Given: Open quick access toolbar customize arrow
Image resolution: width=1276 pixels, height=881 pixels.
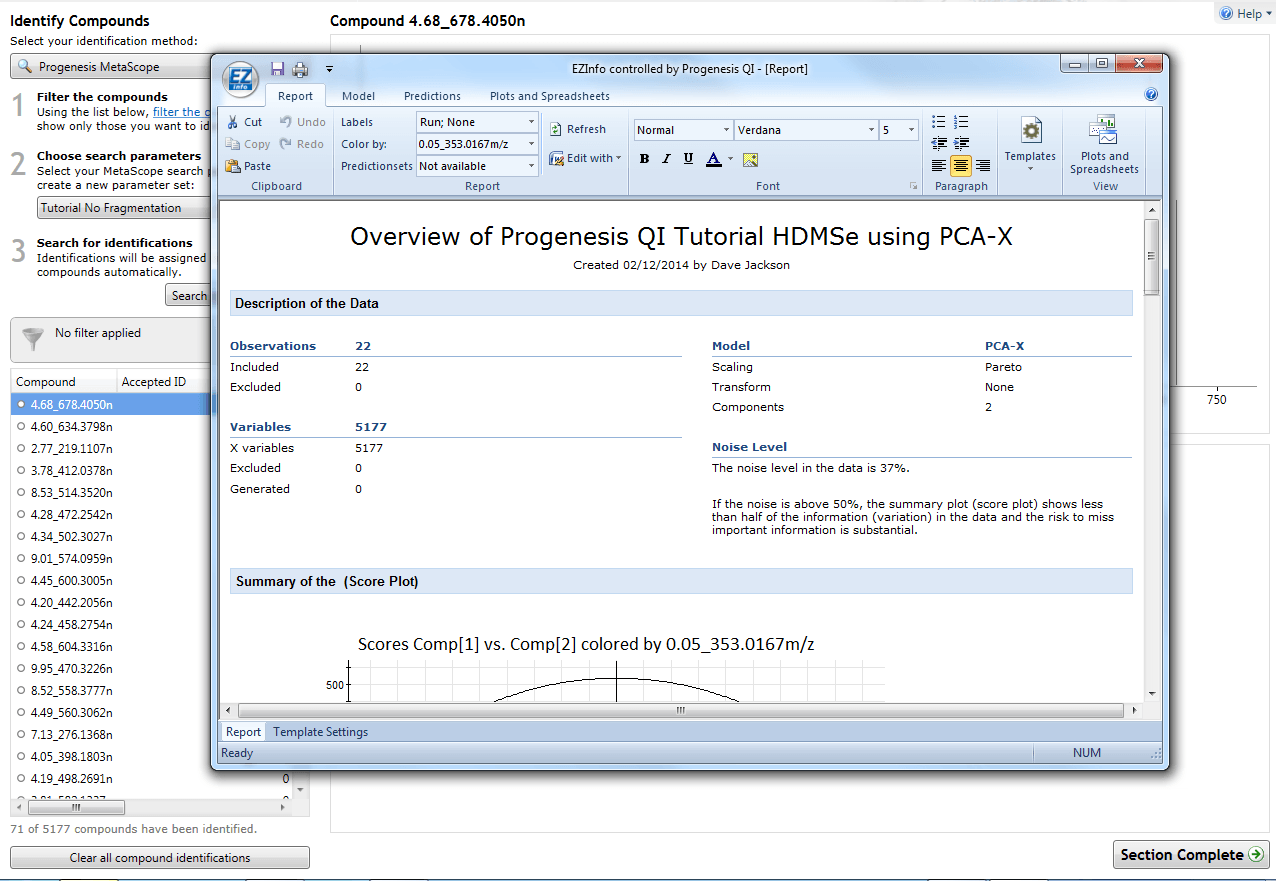Looking at the screenshot, I should (329, 70).
